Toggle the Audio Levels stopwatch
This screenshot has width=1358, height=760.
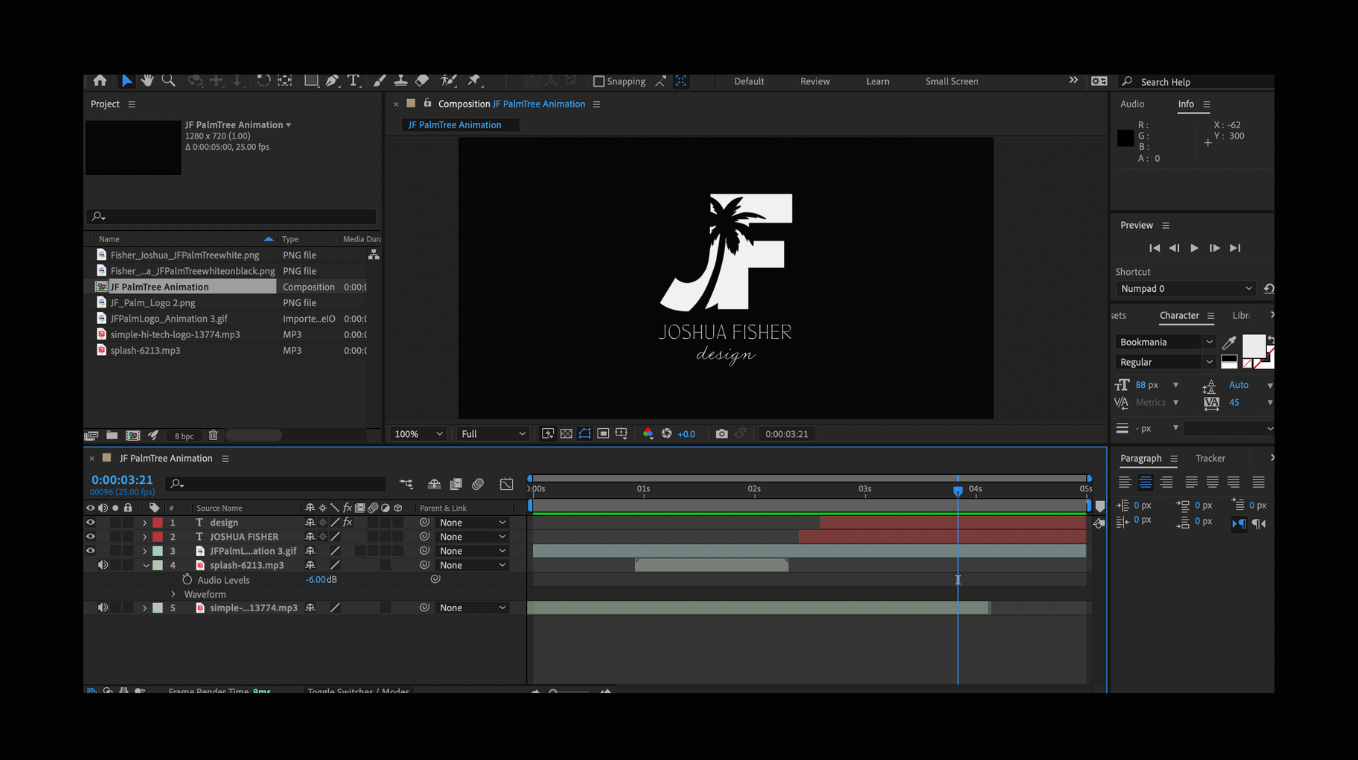(x=187, y=580)
